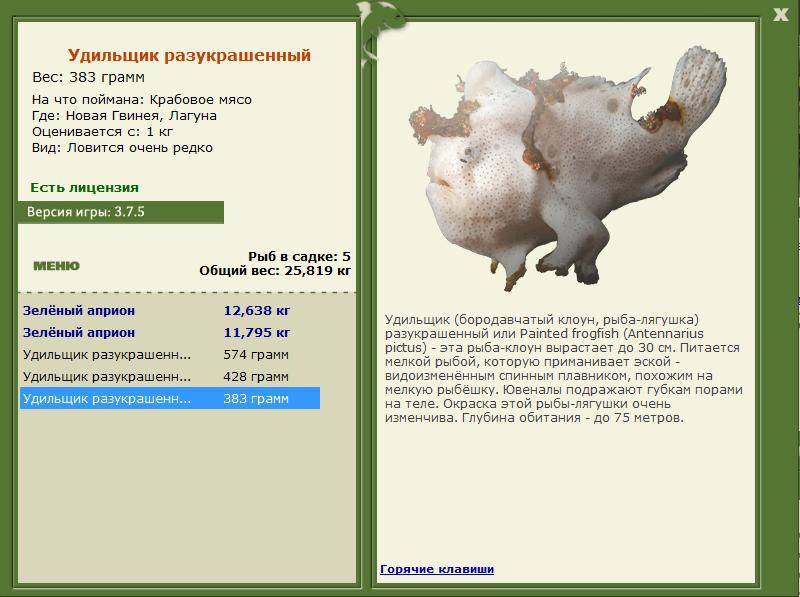
Task: Click the Вес: 383 грамм text
Action: tap(88, 77)
